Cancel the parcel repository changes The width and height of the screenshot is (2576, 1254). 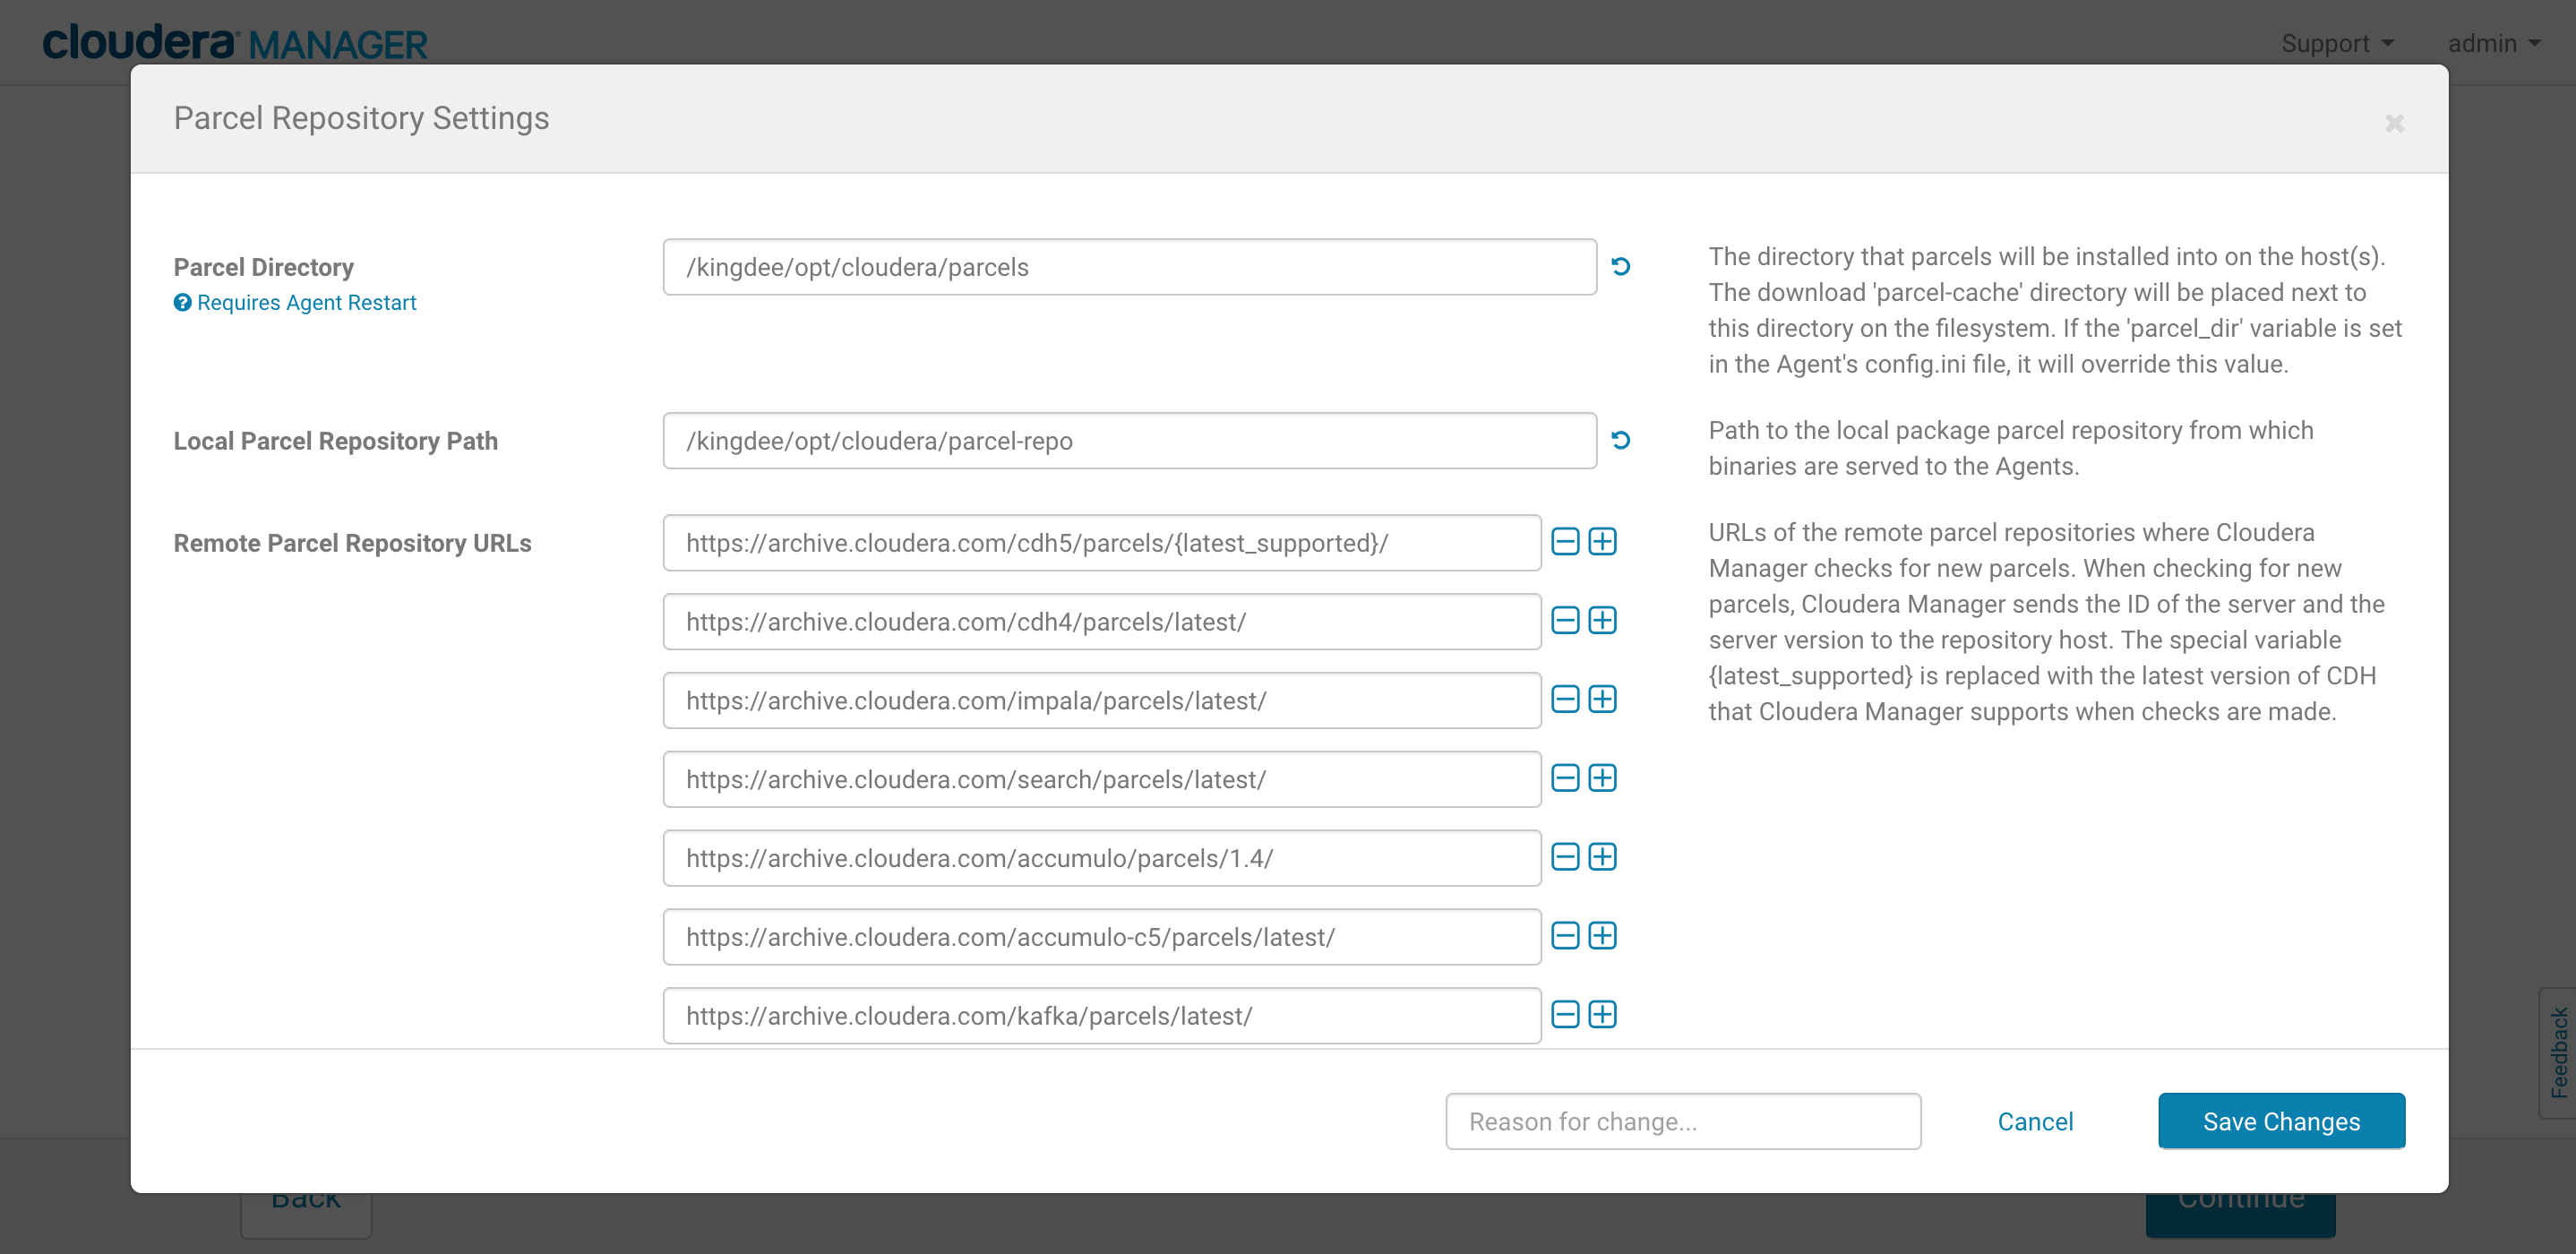[2035, 1122]
